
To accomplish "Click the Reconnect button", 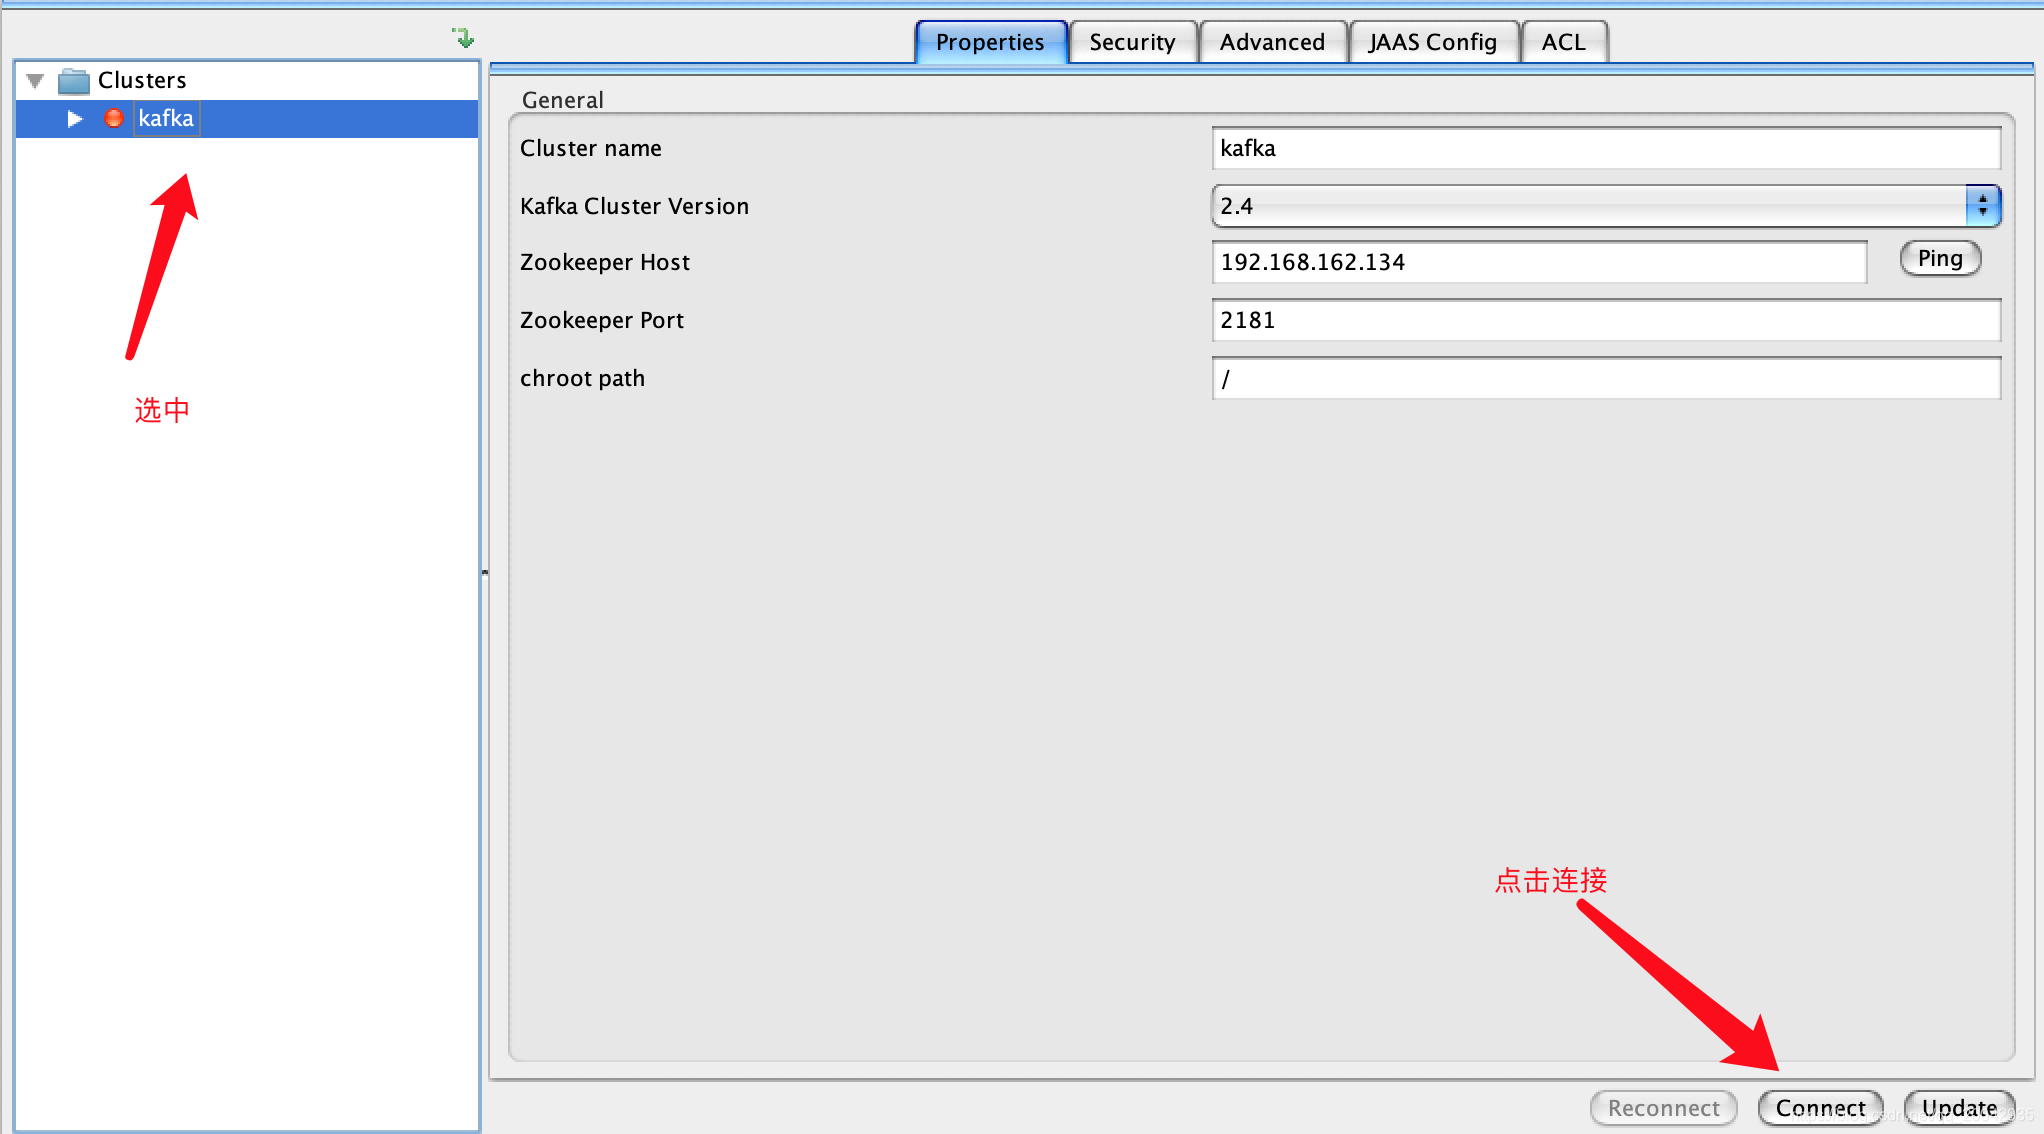I will coord(1663,1108).
